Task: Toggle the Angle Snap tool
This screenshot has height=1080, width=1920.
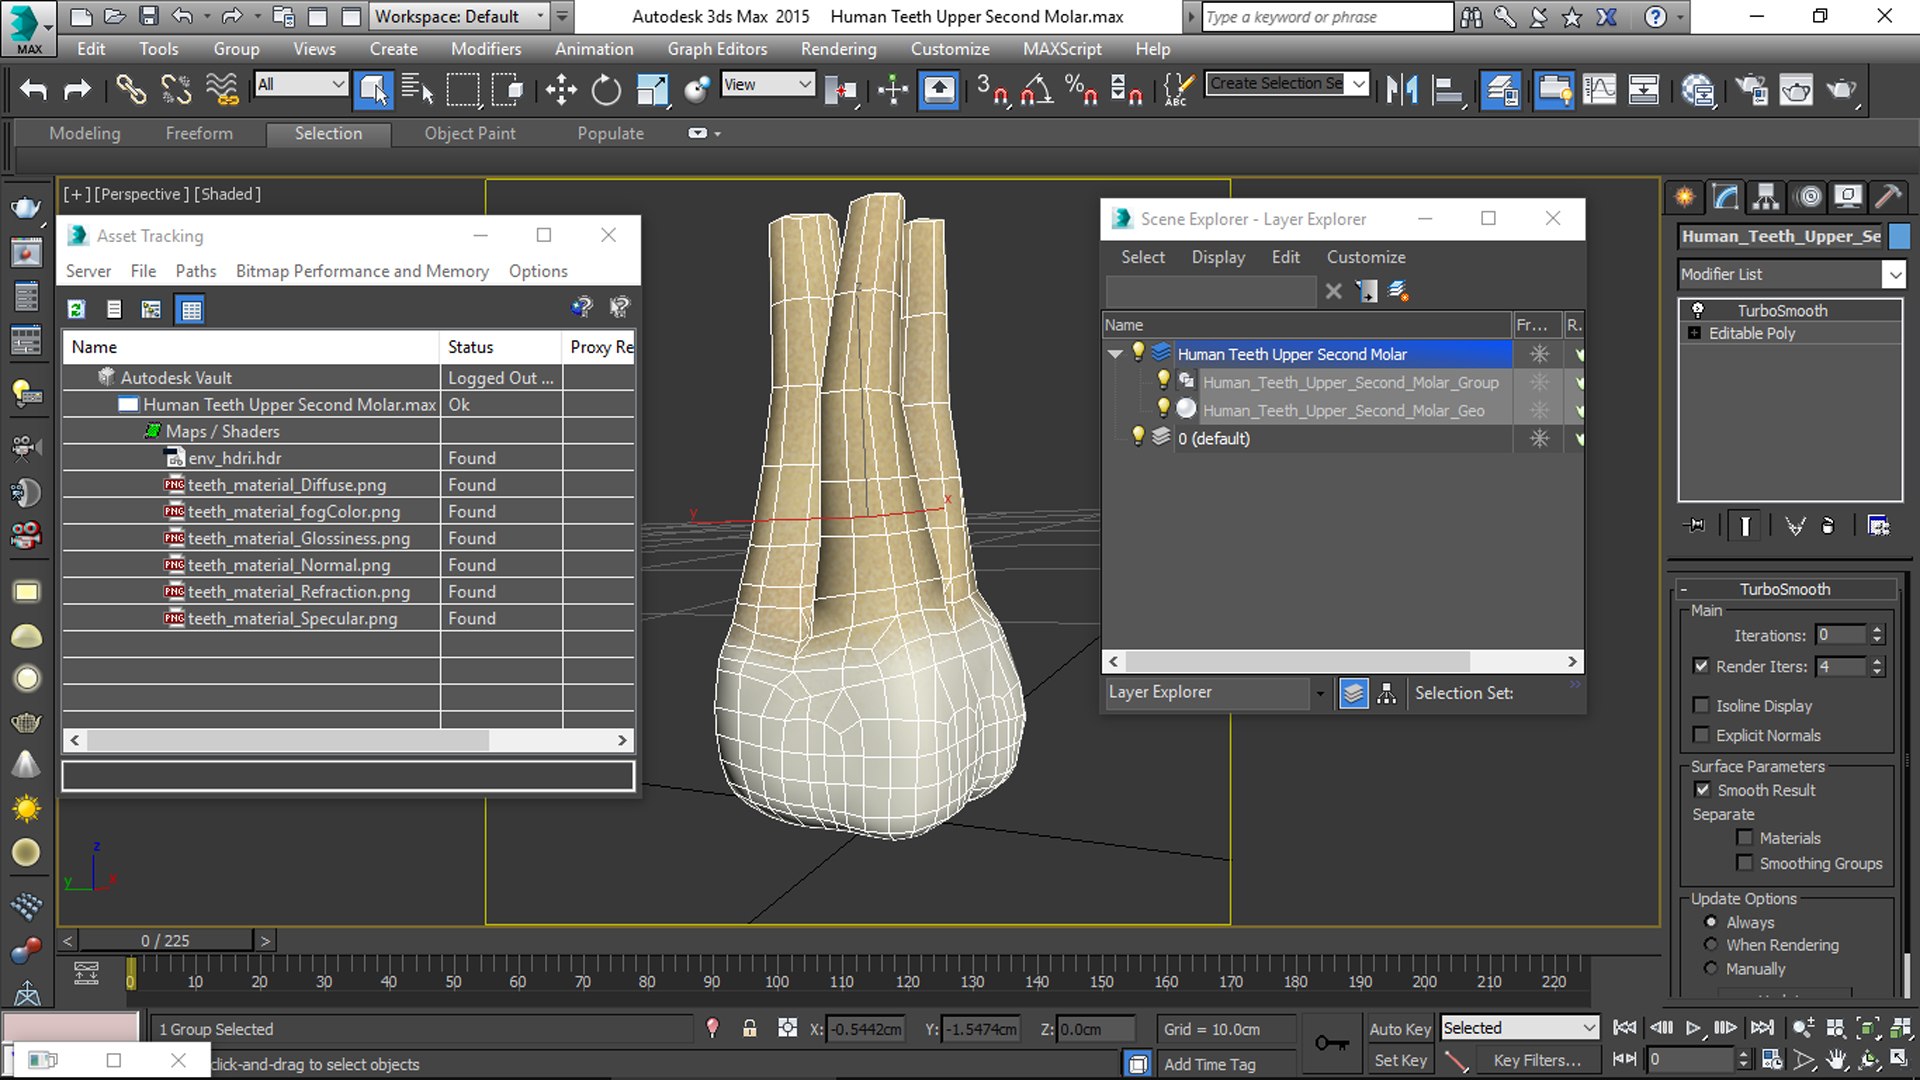Action: (1037, 90)
